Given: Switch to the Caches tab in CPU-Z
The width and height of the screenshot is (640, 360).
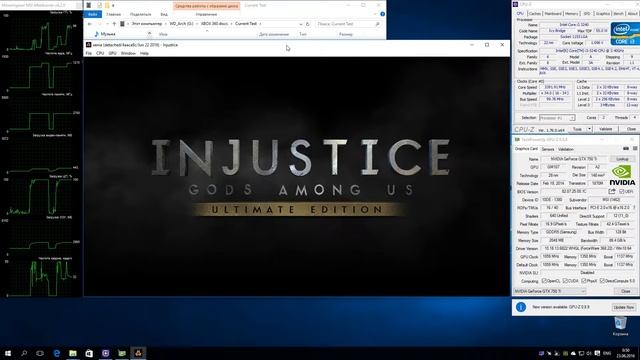Looking at the screenshot, I should [x=535, y=13].
